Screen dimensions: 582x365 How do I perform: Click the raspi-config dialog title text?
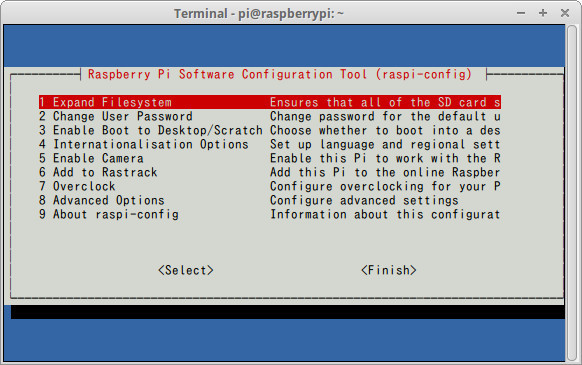pos(280,74)
